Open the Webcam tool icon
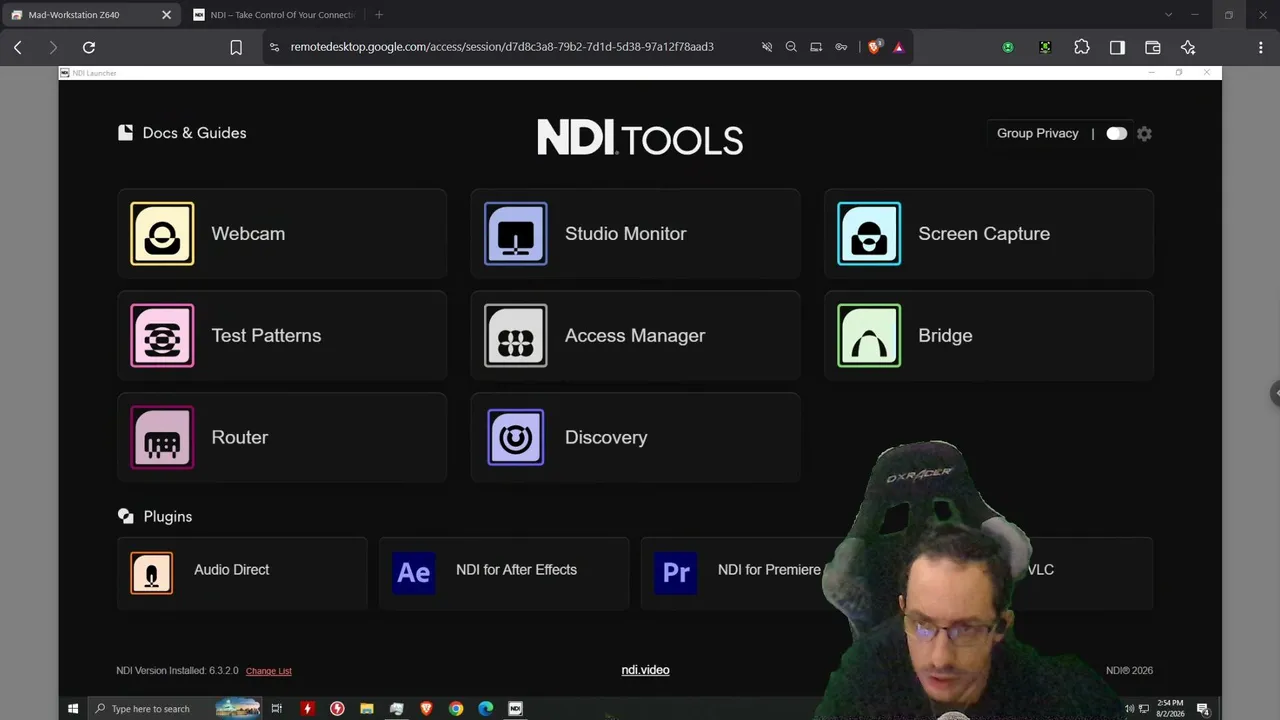 pos(162,234)
